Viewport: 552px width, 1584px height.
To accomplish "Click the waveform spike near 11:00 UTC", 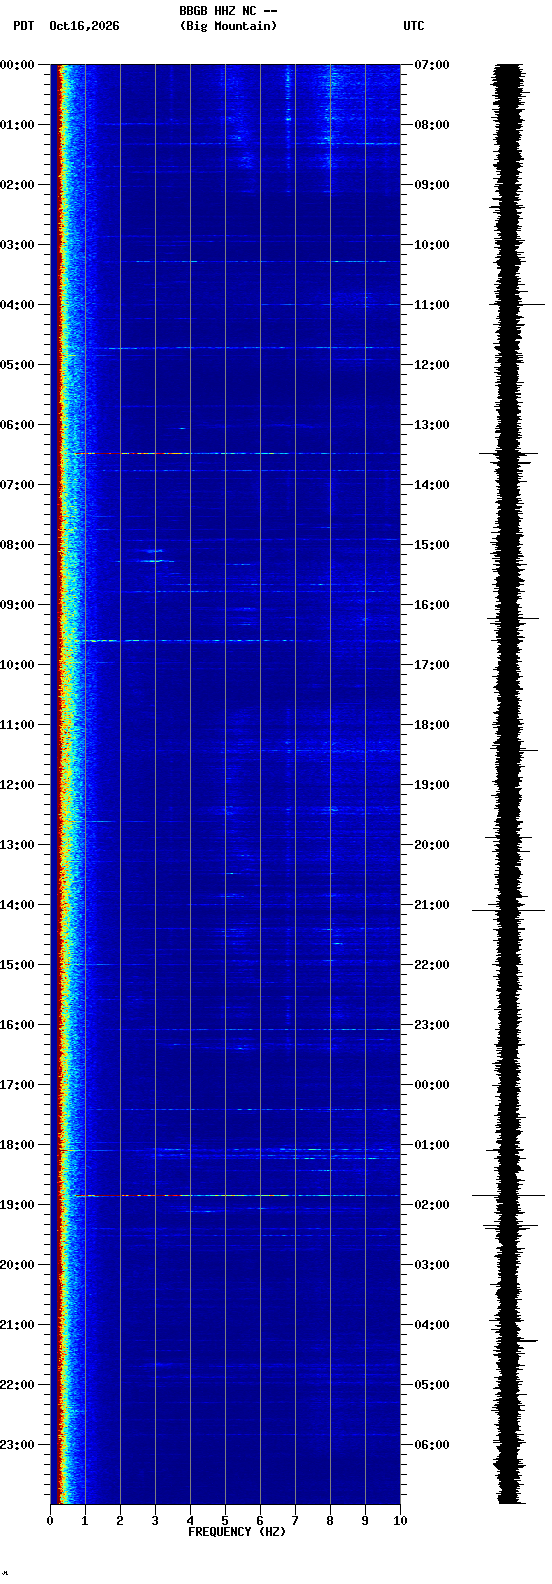I will click(517, 304).
